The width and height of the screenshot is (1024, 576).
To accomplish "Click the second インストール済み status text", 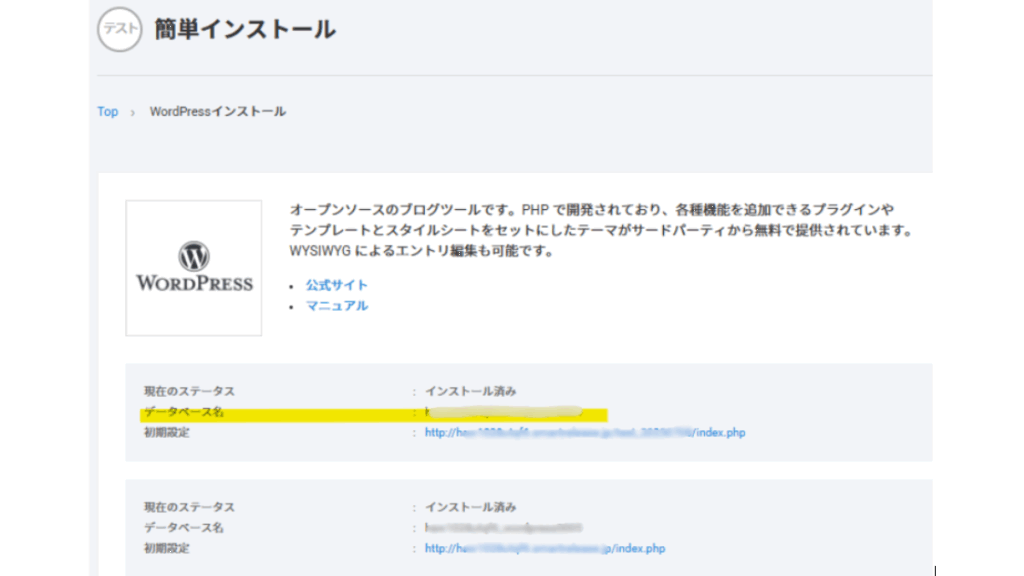I will 470,507.
